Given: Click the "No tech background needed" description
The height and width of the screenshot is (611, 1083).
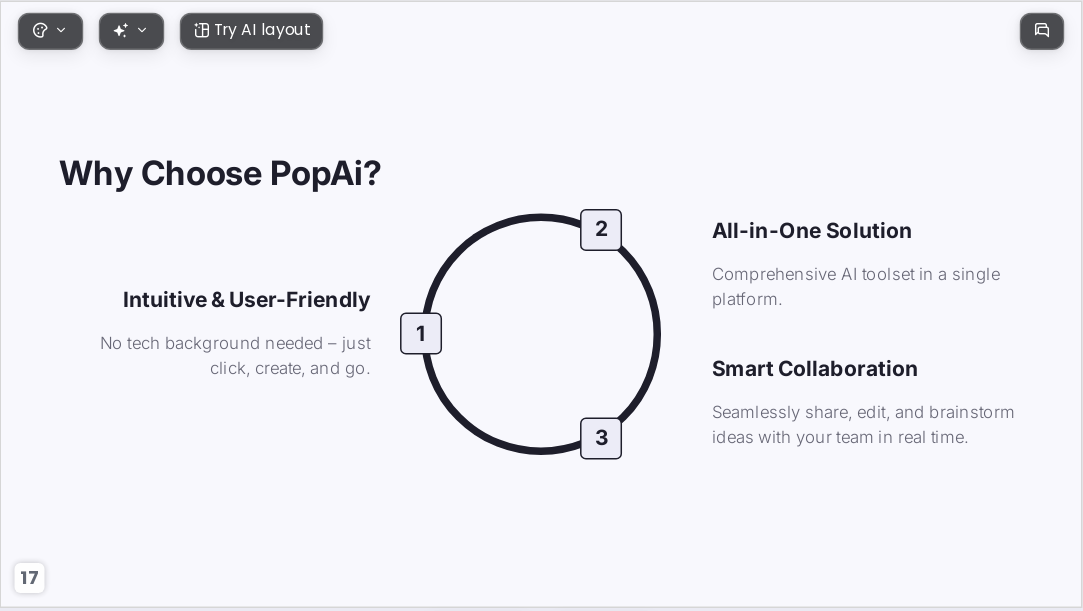Looking at the screenshot, I should coord(236,356).
